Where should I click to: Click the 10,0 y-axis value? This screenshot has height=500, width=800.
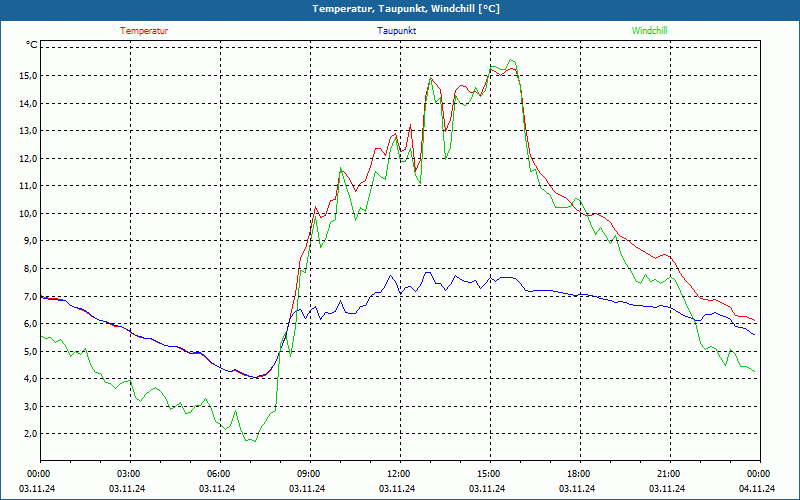pyautogui.click(x=29, y=213)
